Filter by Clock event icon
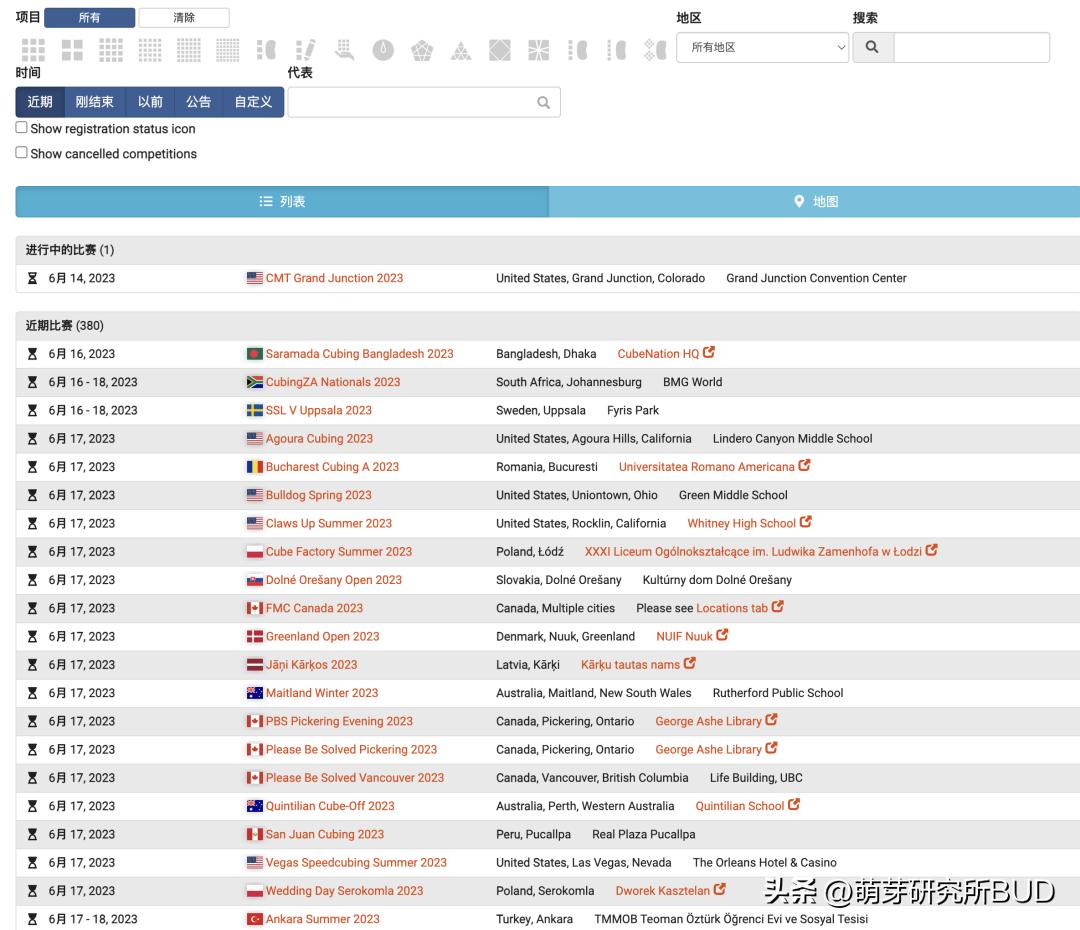 coord(383,49)
